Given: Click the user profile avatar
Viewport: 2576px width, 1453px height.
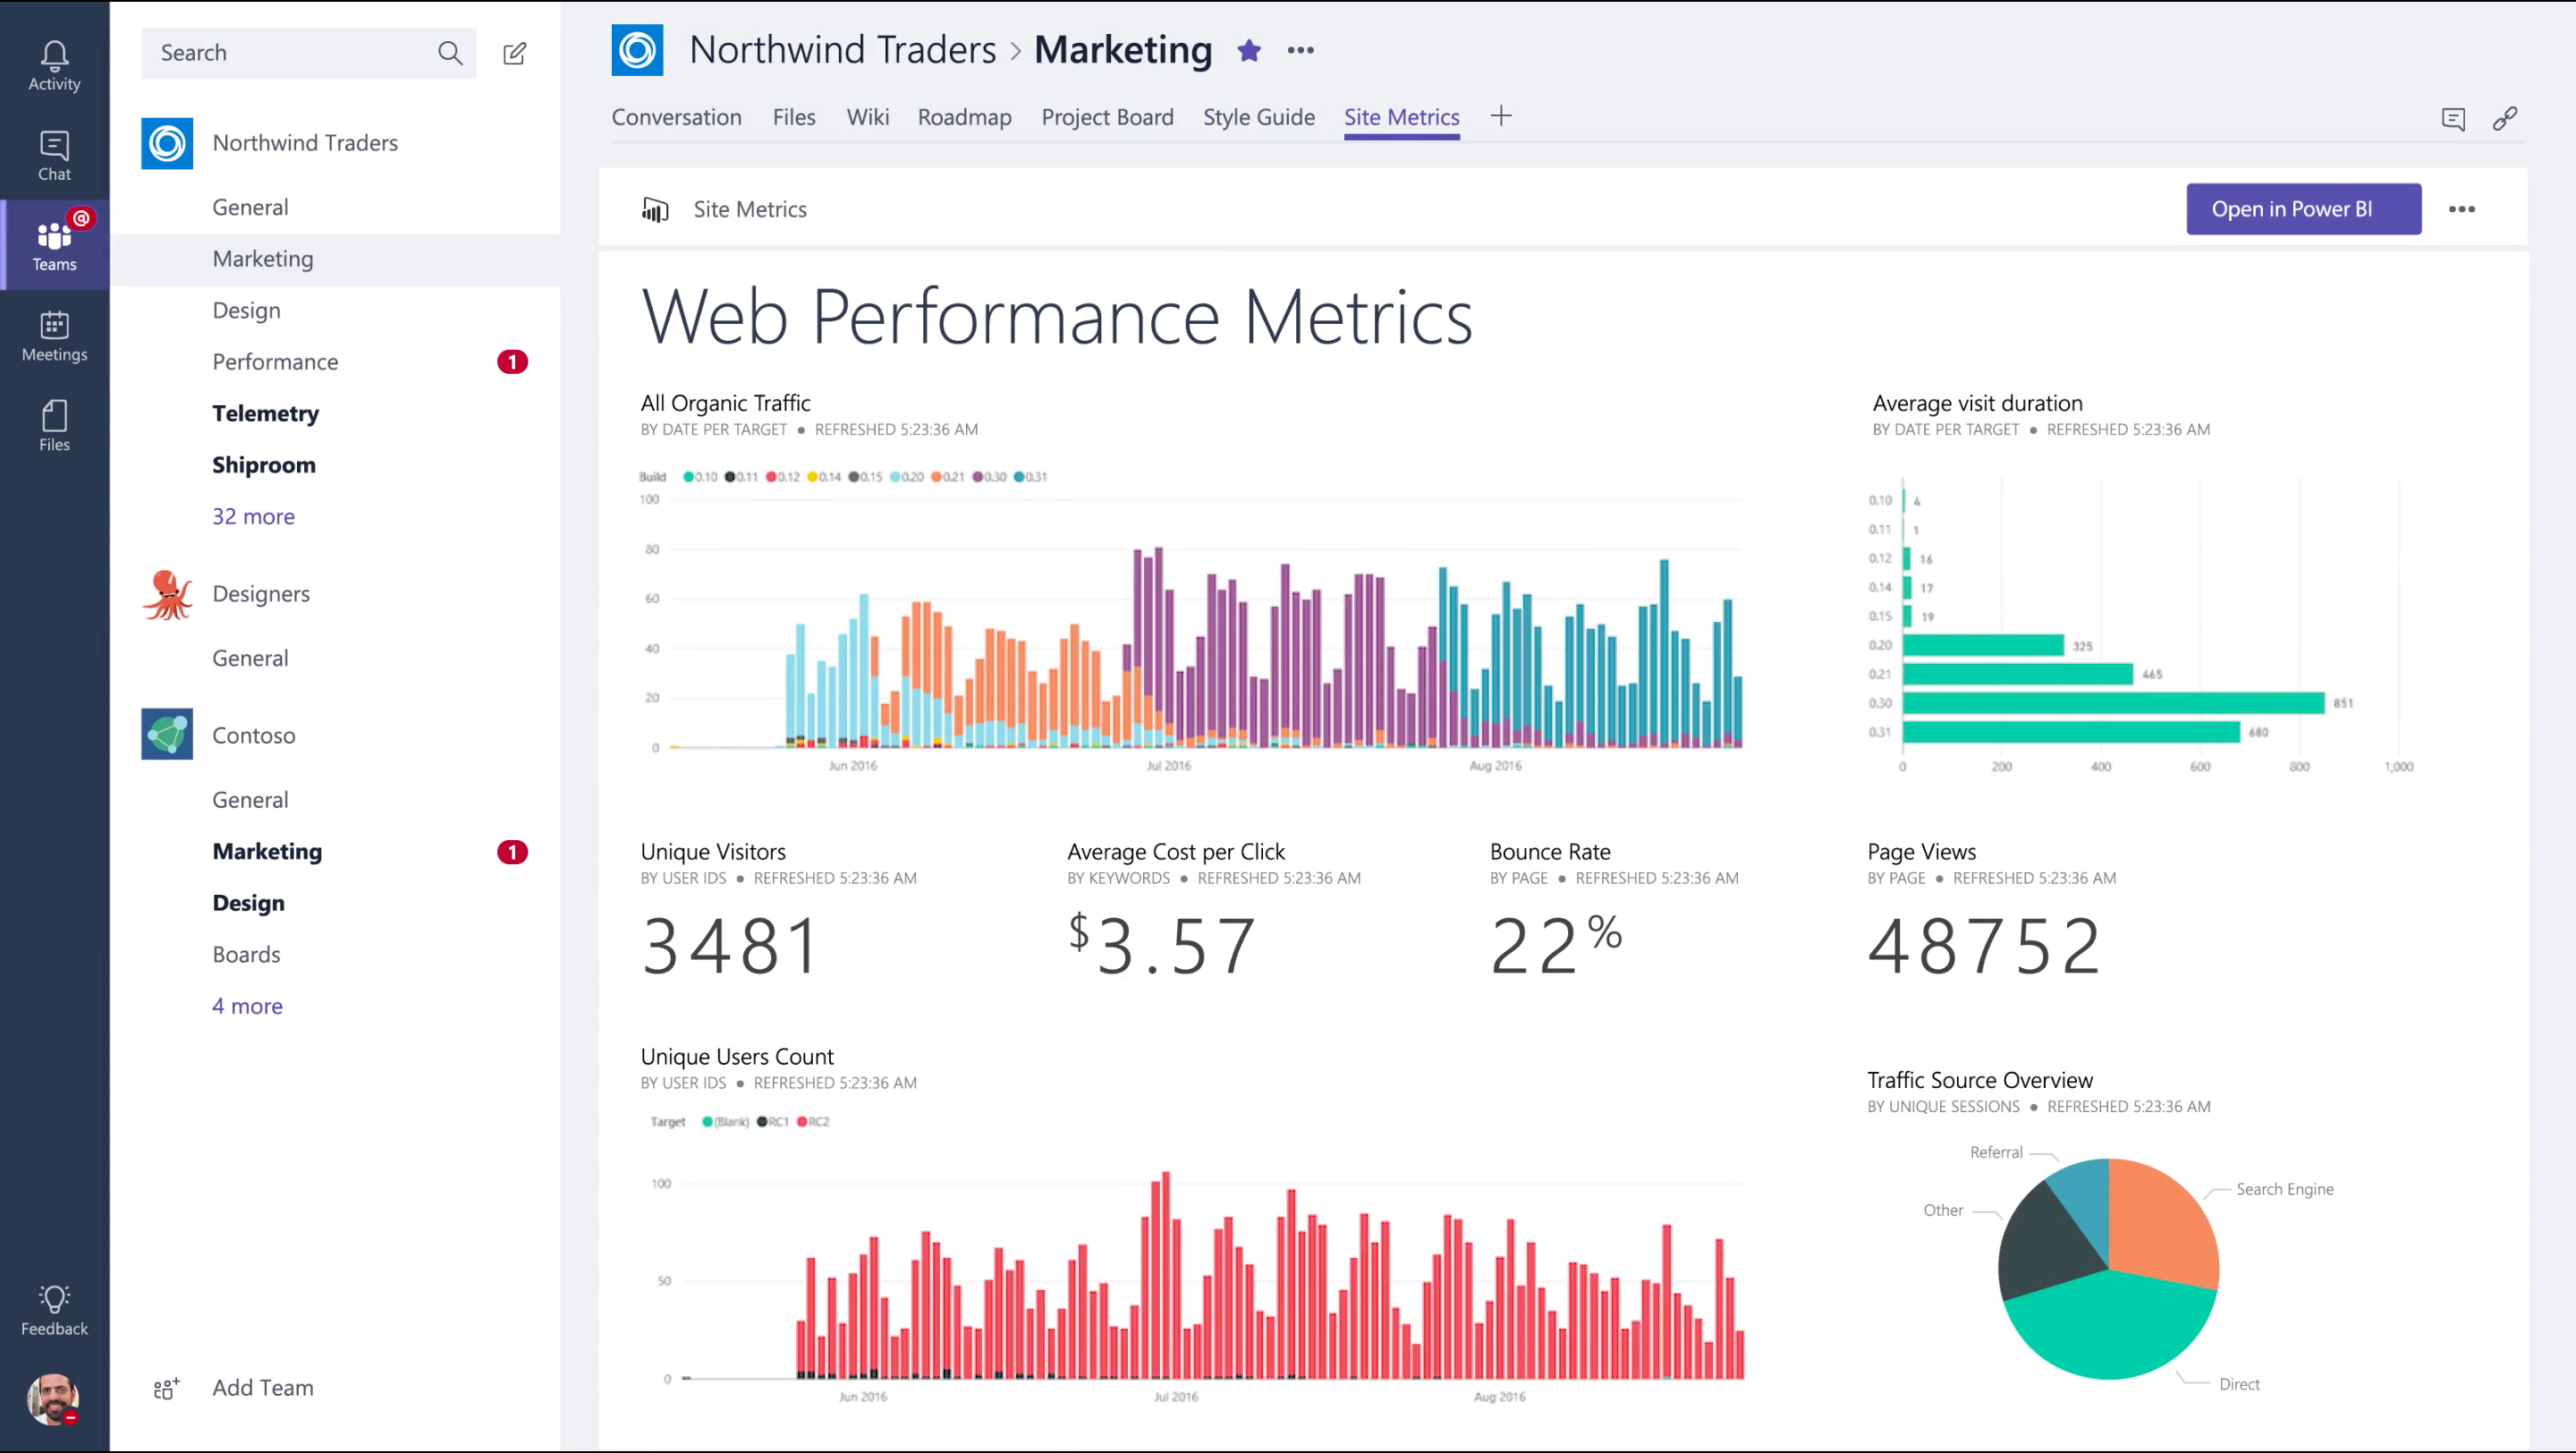Looking at the screenshot, I should tap(53, 1398).
